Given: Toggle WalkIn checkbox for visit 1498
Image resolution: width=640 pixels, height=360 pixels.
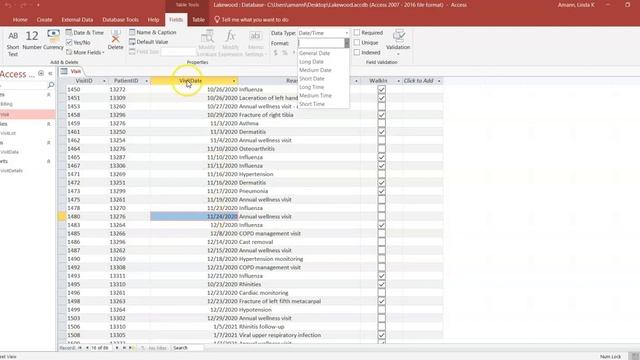Looking at the screenshot, I should pyautogui.click(x=381, y=301).
